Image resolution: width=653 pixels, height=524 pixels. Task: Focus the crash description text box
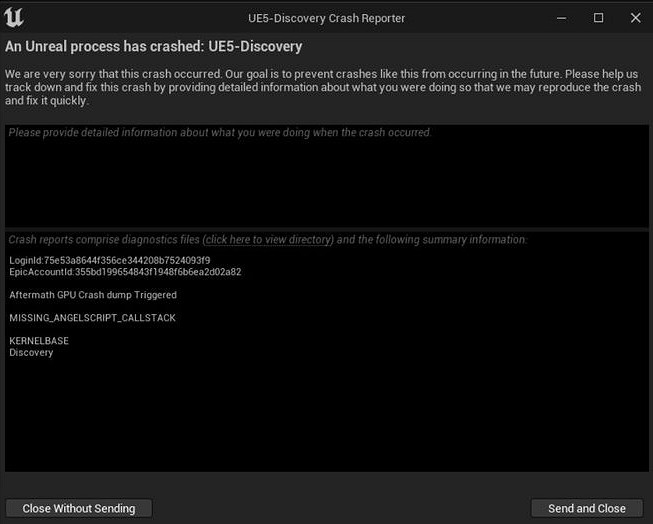(326, 180)
